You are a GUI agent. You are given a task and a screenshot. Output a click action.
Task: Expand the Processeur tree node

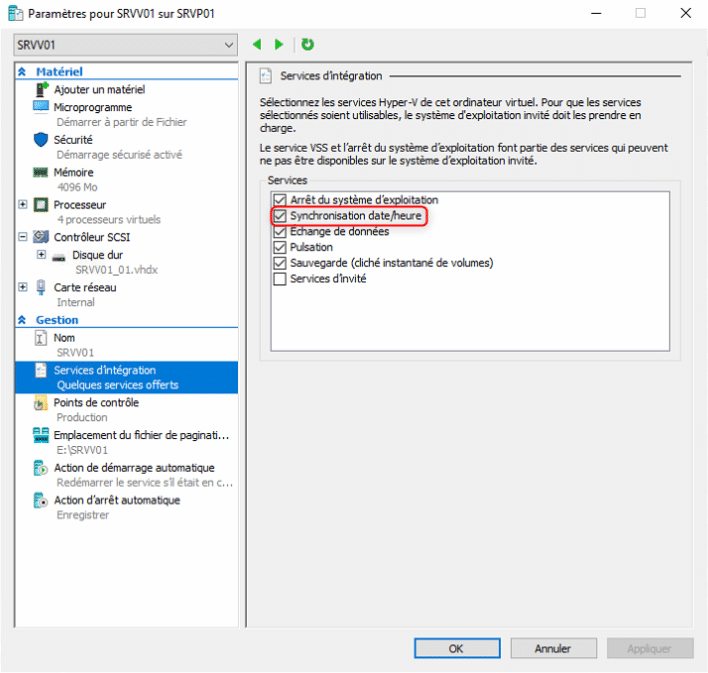pos(23,204)
